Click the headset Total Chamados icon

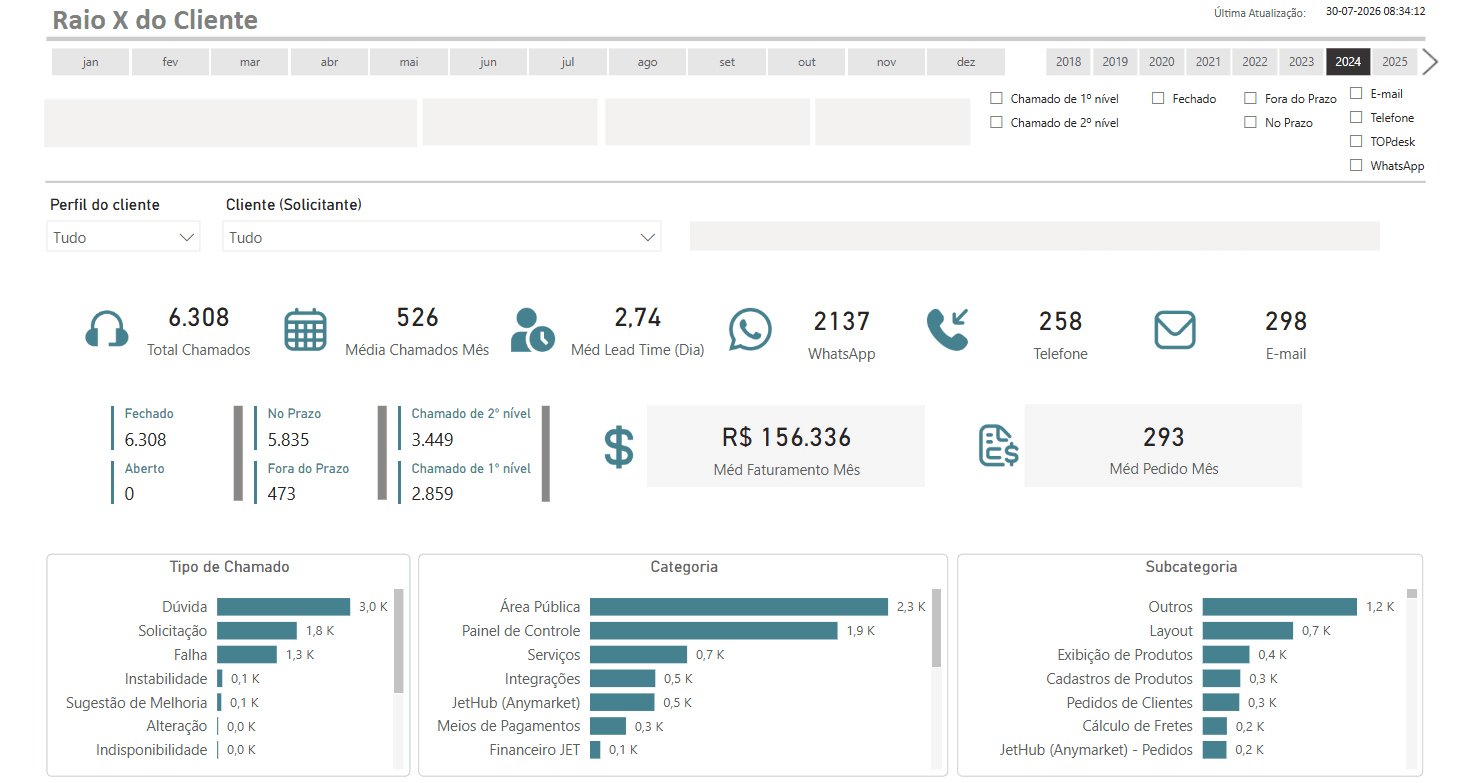click(x=107, y=329)
